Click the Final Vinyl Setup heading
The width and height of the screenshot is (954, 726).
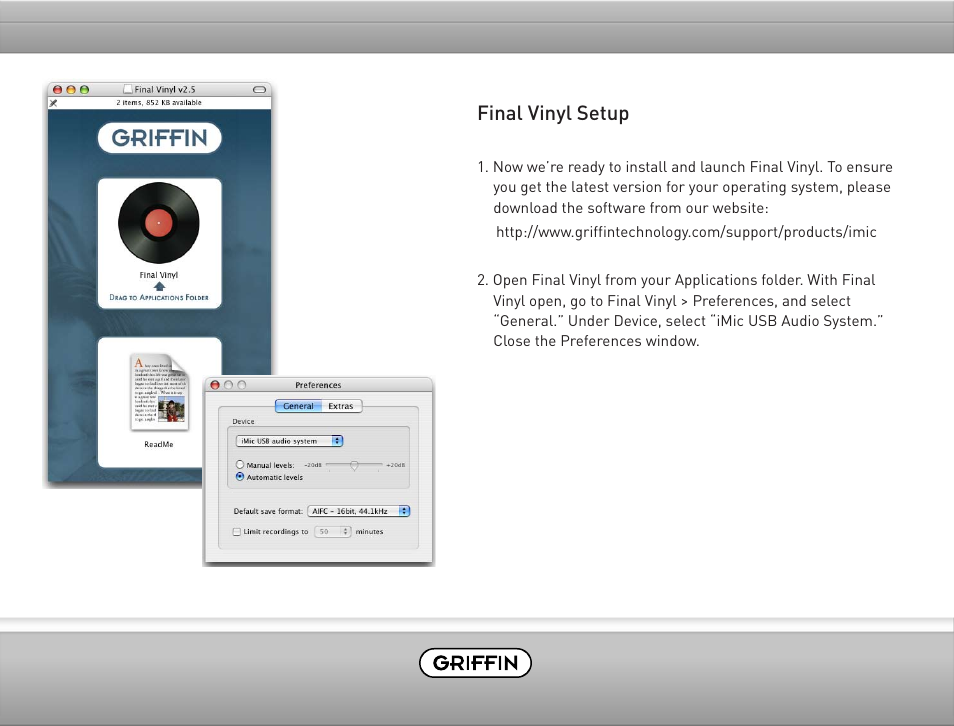[553, 114]
